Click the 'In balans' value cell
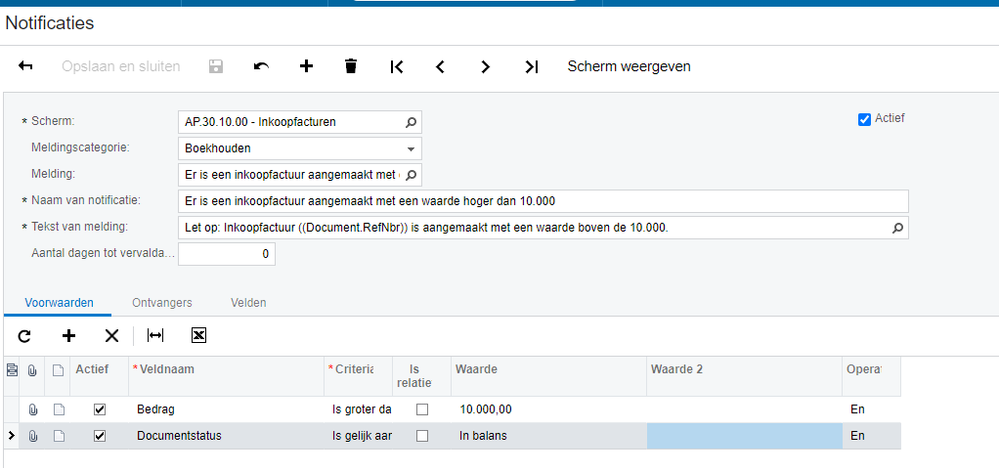Viewport: 999px width, 468px height. tap(548, 436)
